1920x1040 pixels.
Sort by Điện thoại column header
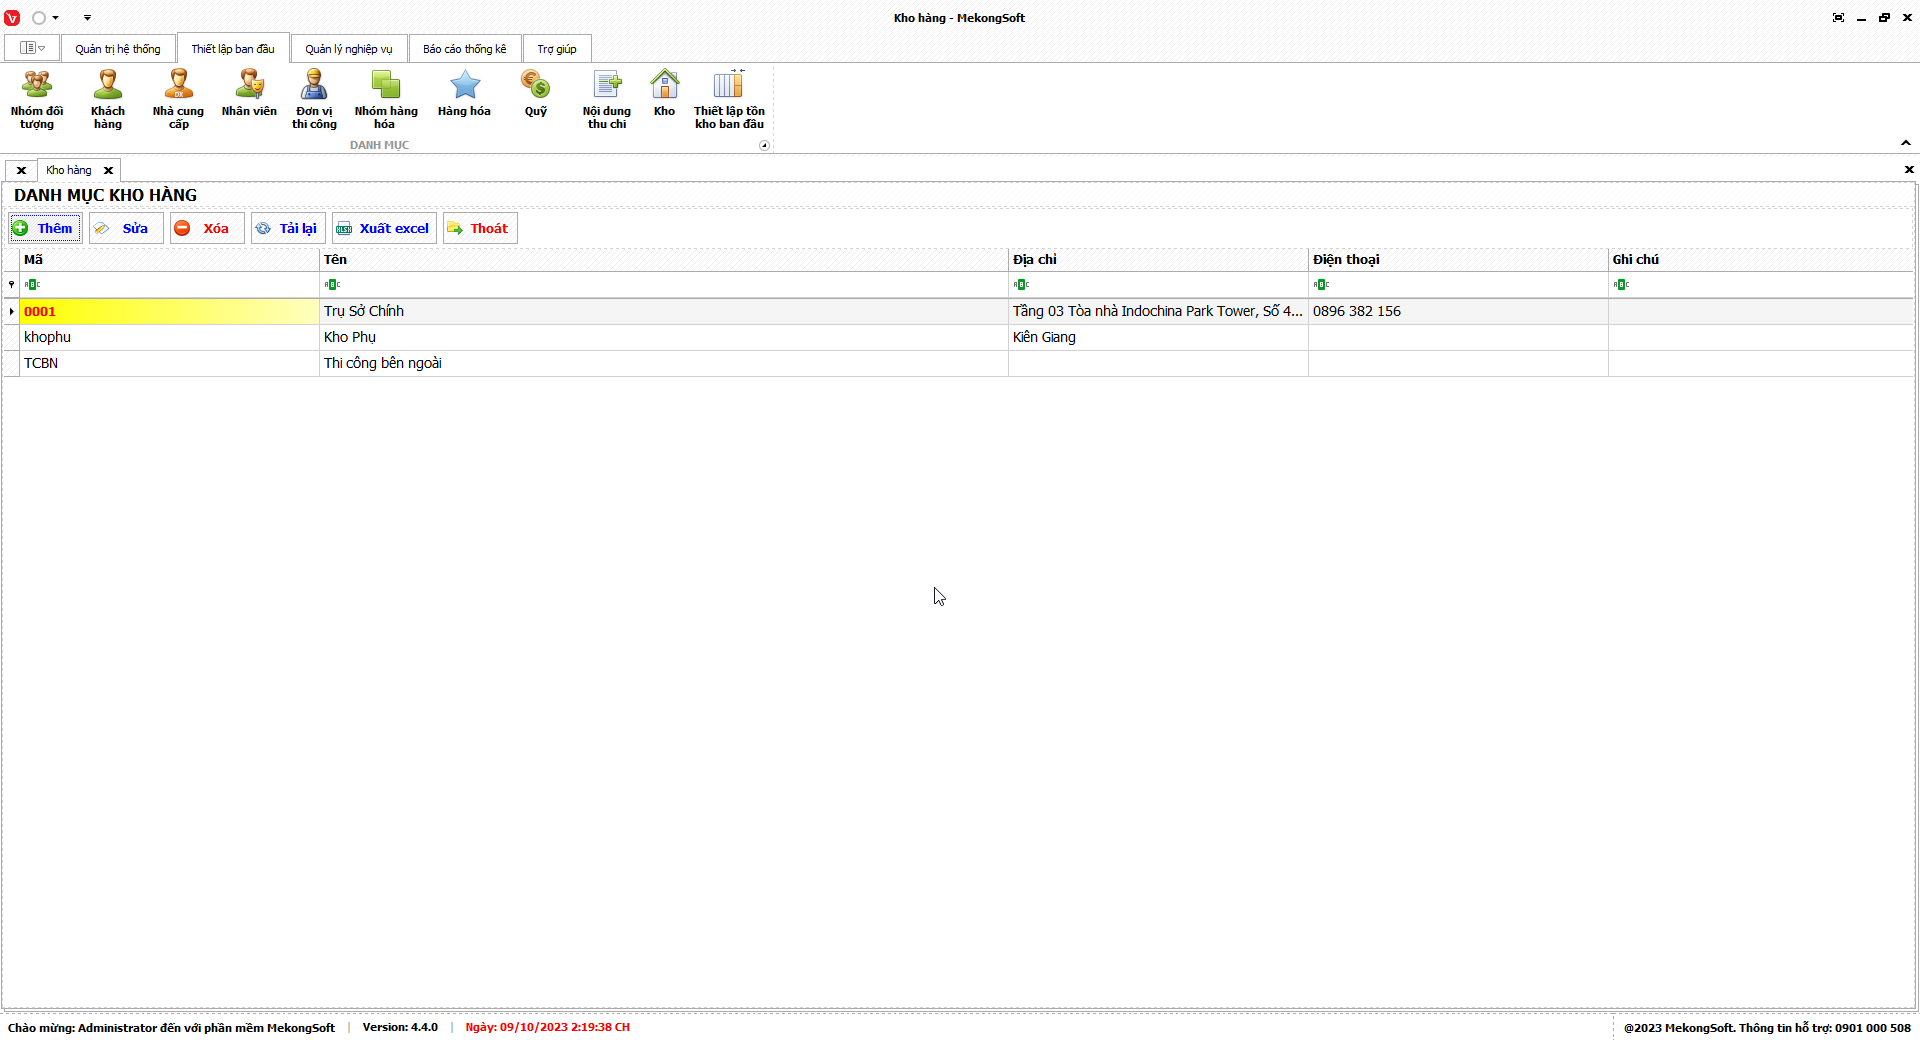click(x=1458, y=259)
